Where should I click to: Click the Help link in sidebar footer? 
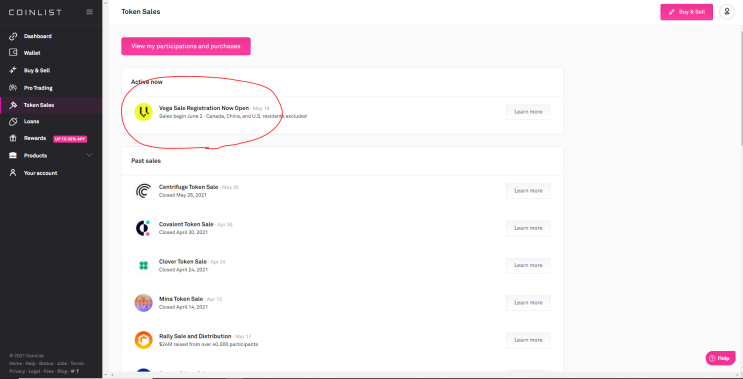[30, 363]
